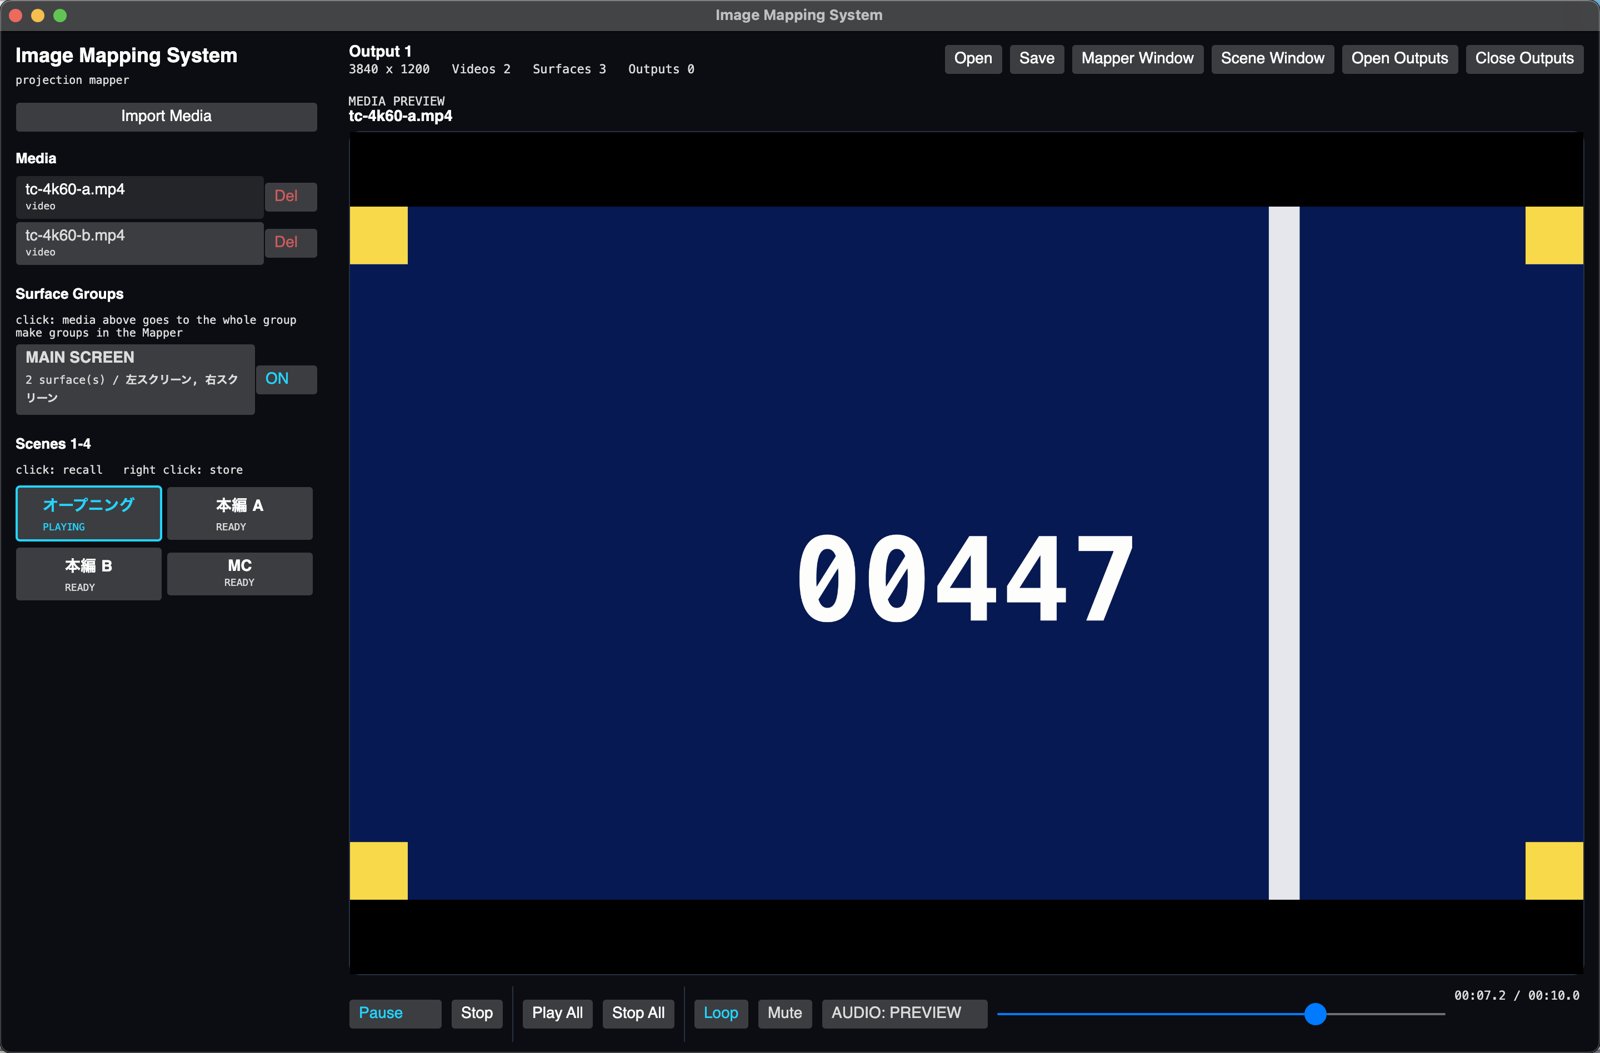Click Open Outputs in the top bar
1600x1053 pixels.
click(x=1400, y=59)
